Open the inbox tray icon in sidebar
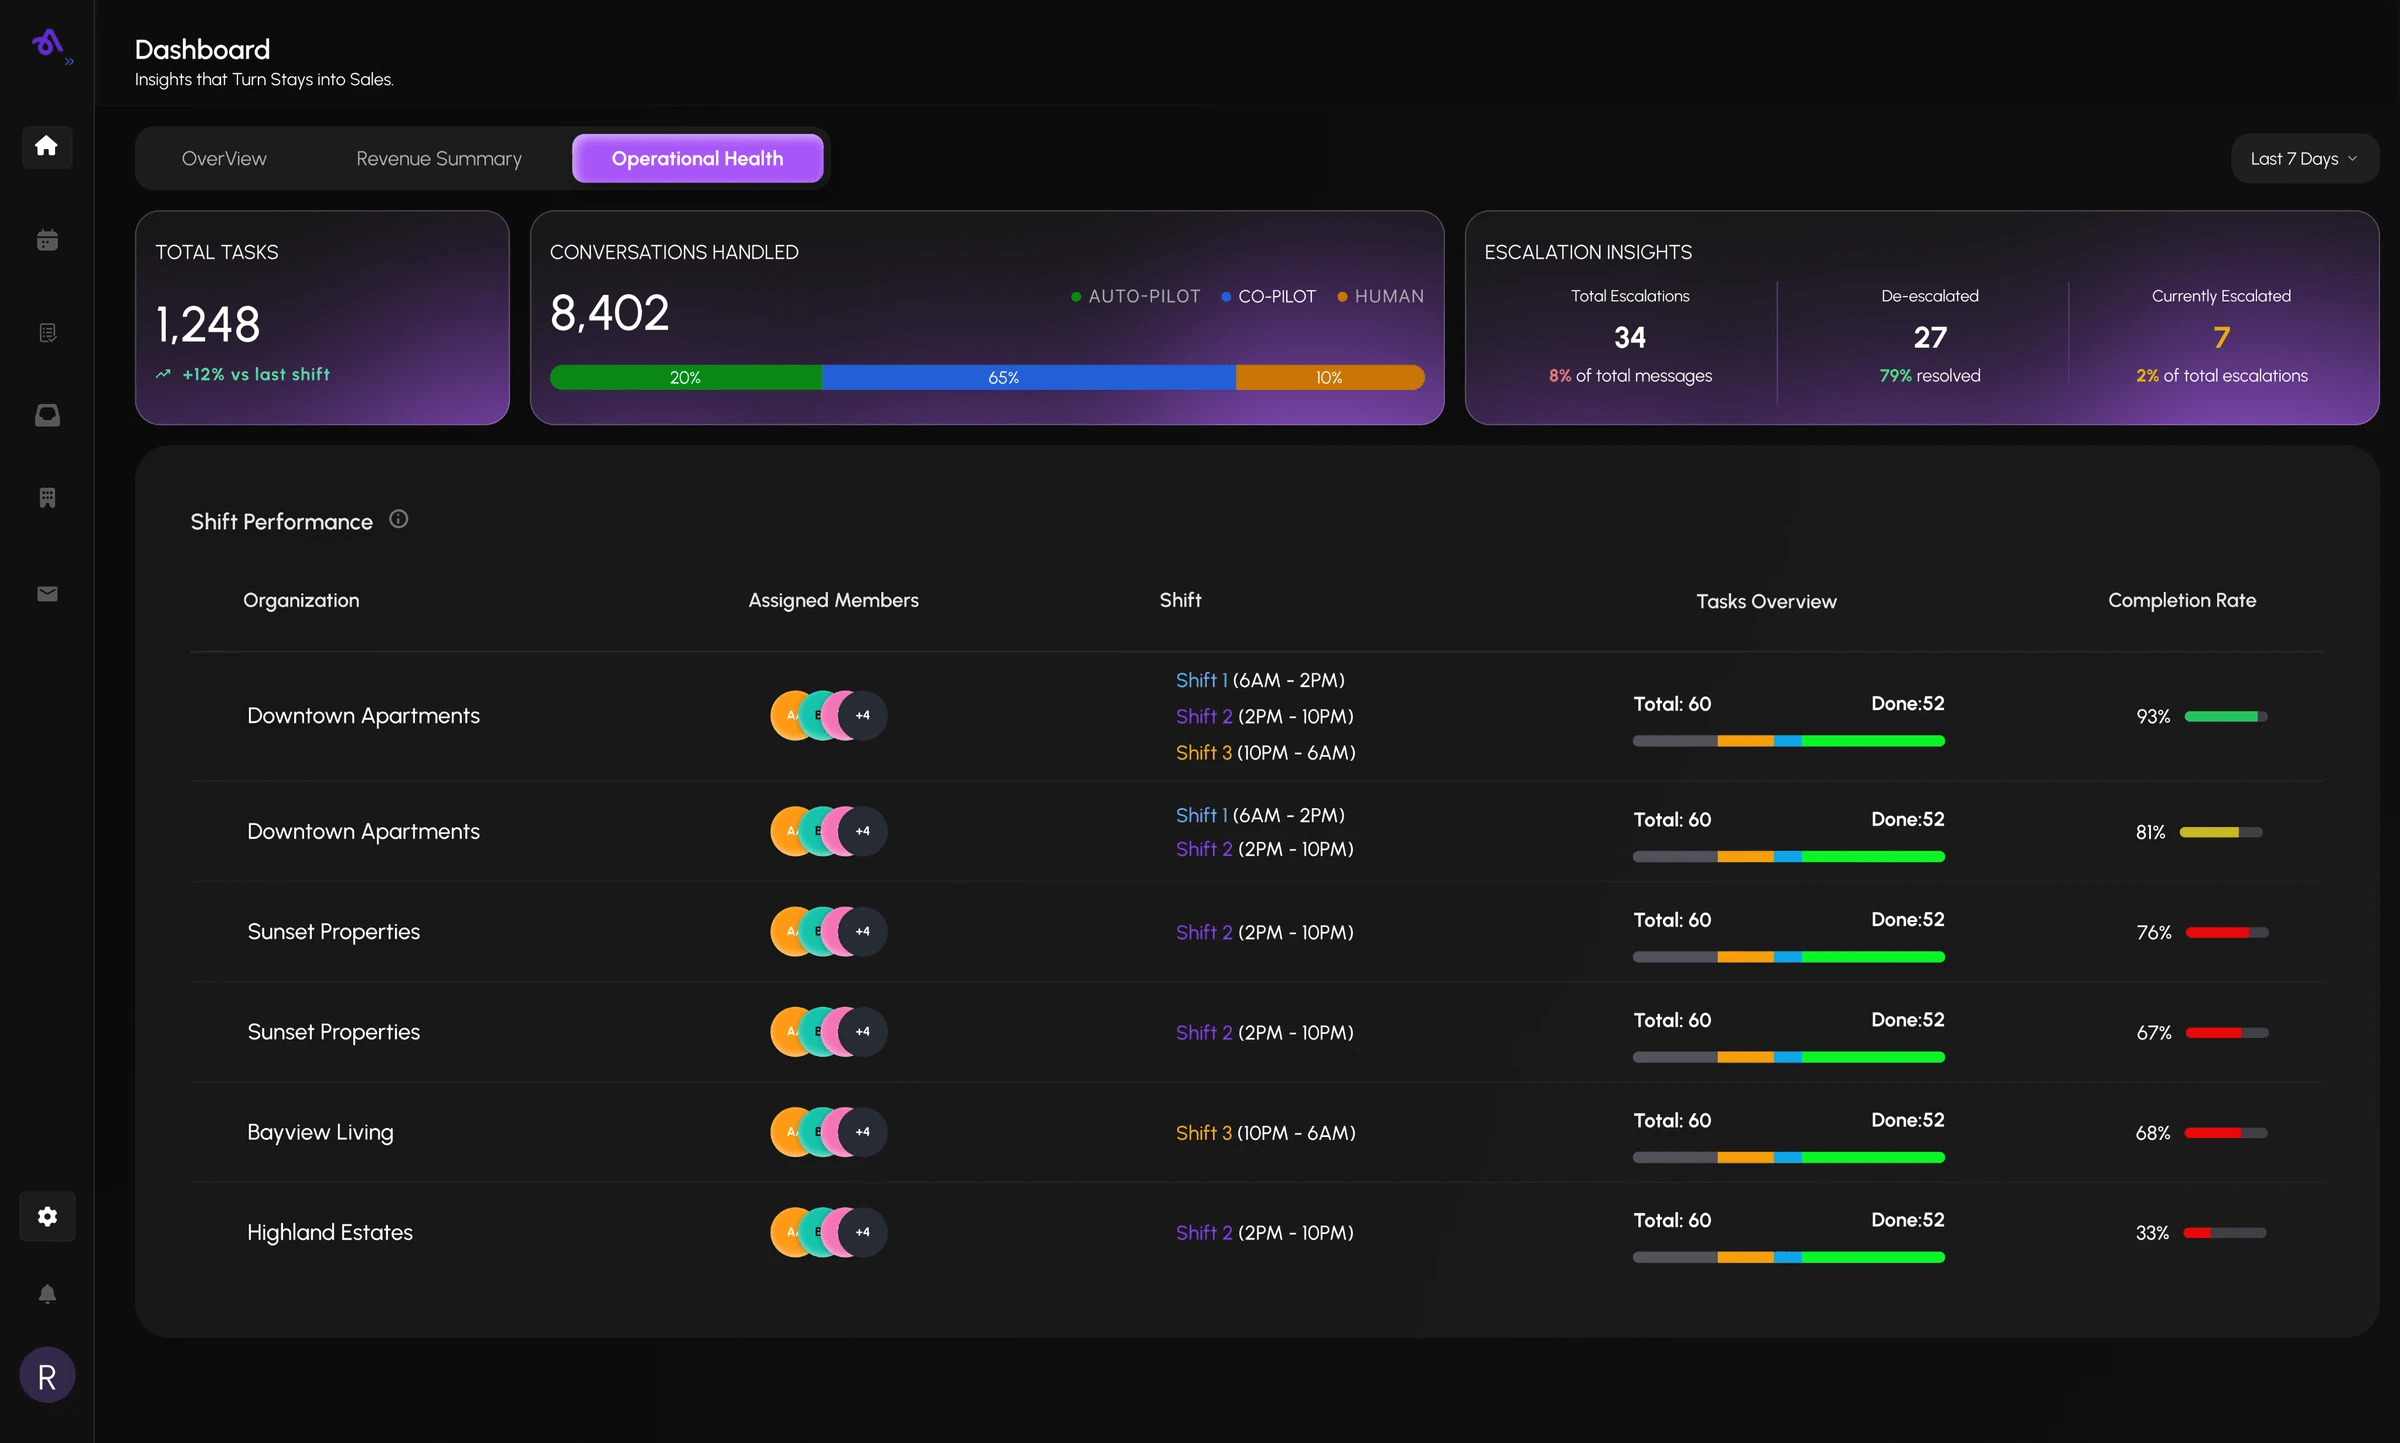Viewport: 2400px width, 1443px height. pyautogui.click(x=47, y=415)
